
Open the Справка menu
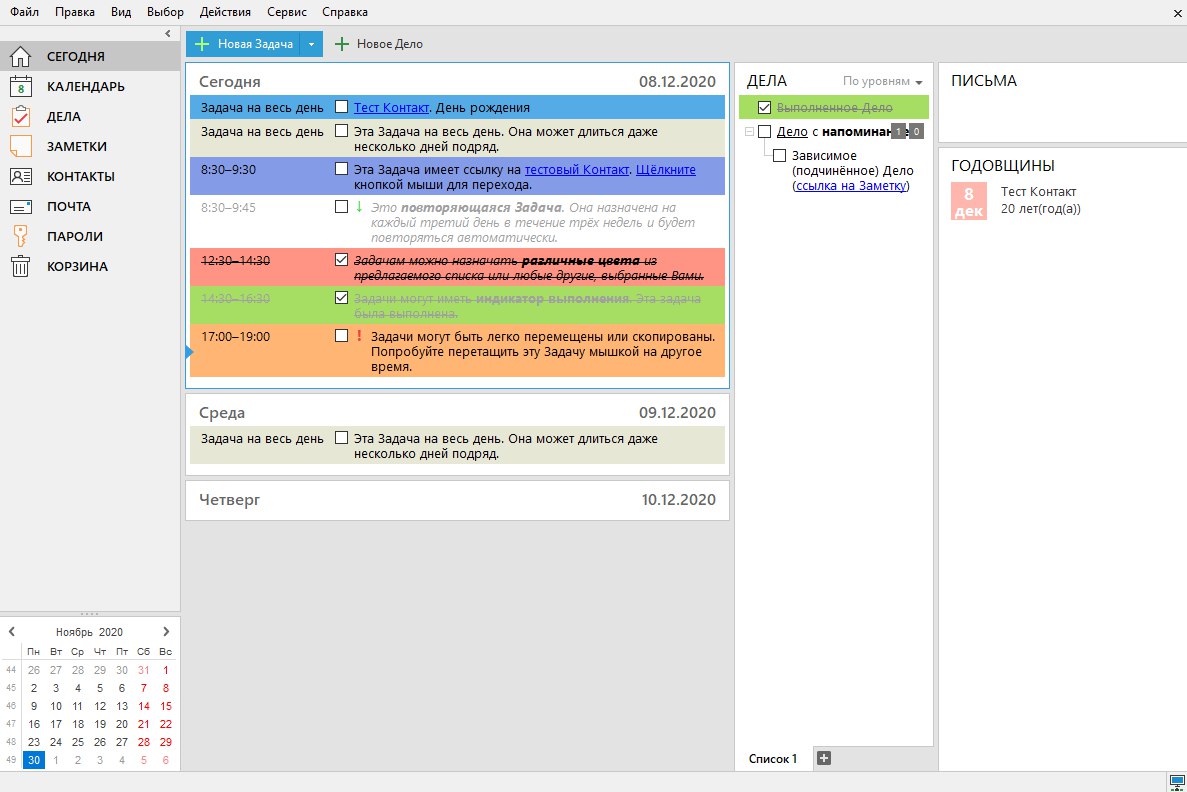click(344, 12)
